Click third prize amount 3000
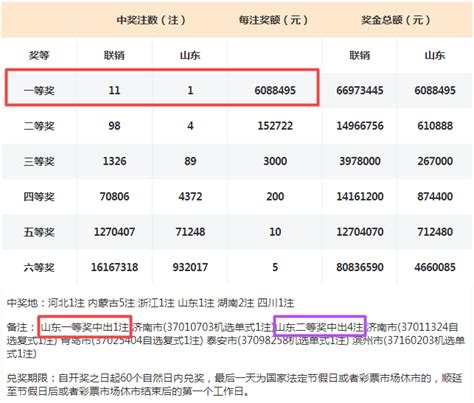Screen dimensions: 474x403 (275, 161)
